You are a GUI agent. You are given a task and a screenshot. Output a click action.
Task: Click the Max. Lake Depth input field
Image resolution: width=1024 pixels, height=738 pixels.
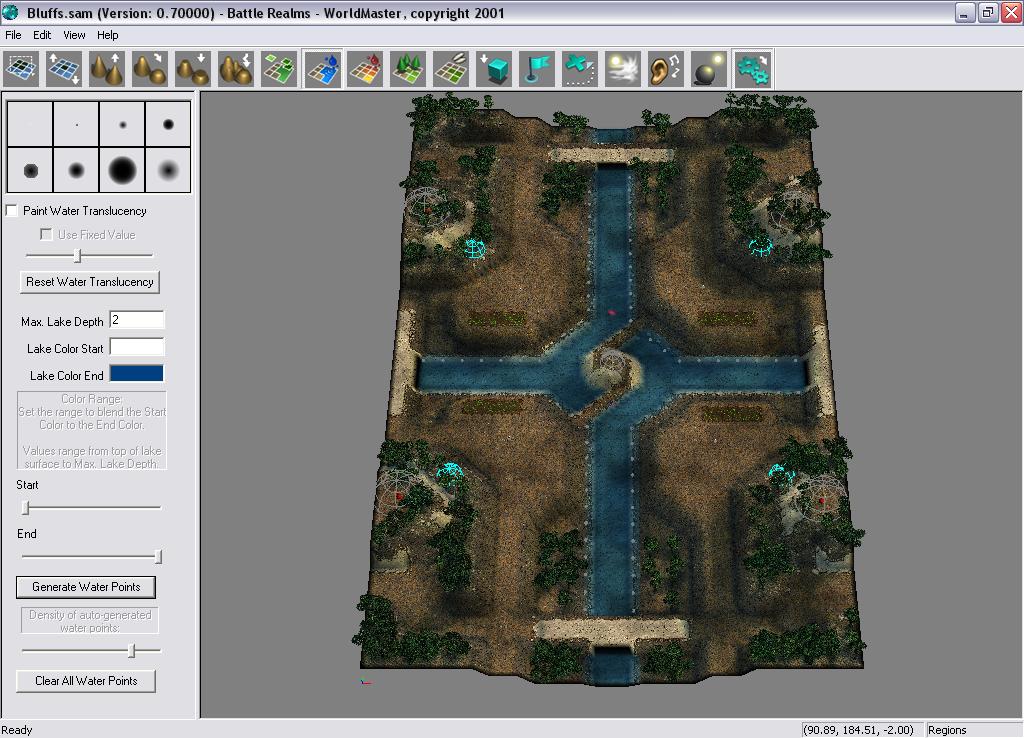click(x=136, y=320)
